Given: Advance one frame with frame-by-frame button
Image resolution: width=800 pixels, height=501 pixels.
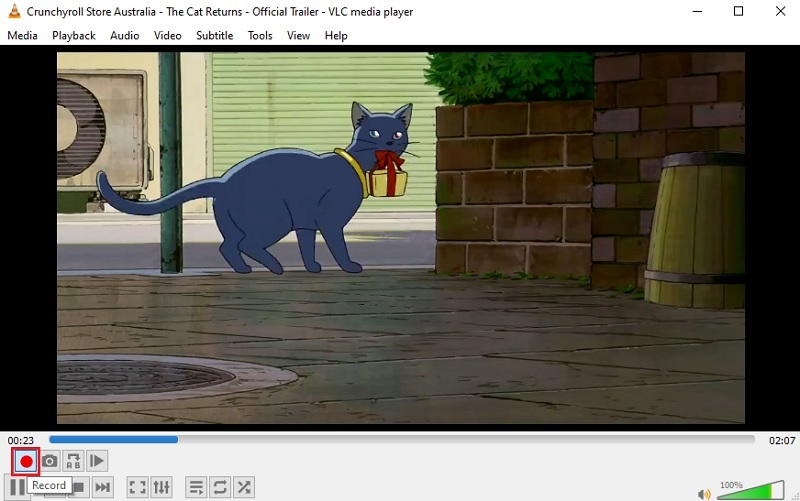Looking at the screenshot, I should coord(96,461).
